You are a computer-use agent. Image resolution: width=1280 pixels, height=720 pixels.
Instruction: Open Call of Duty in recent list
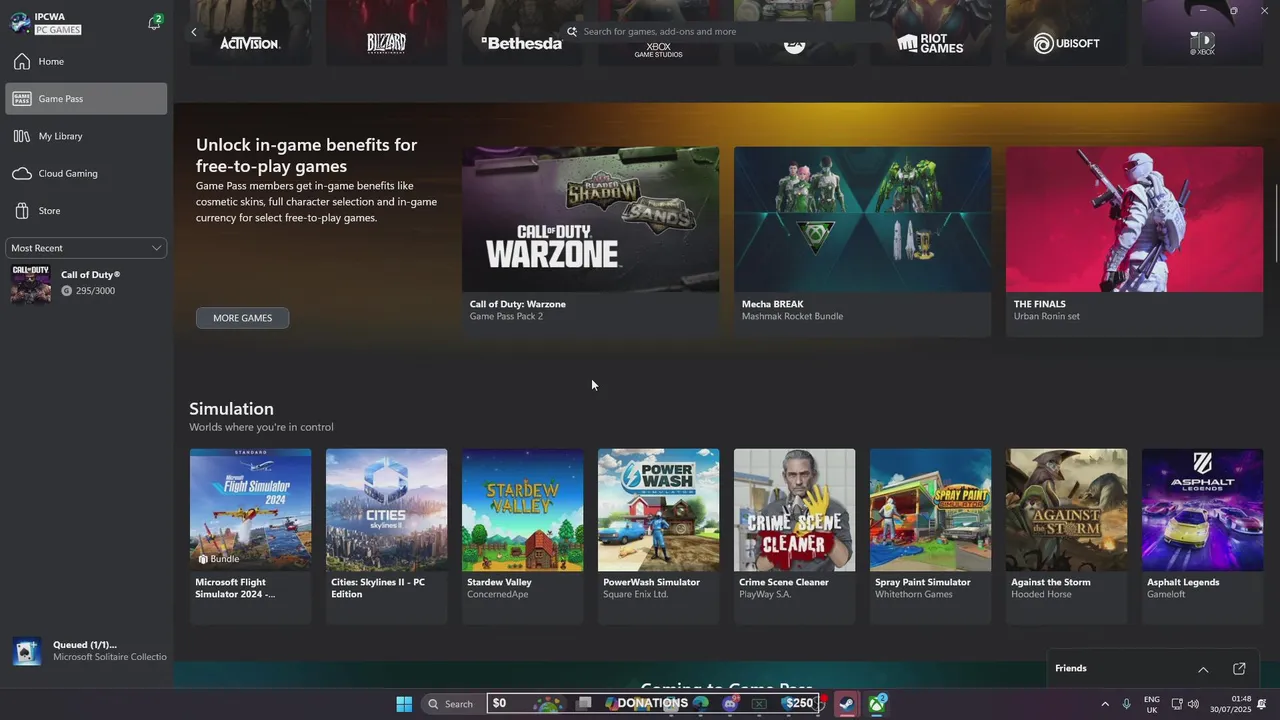[x=86, y=283]
